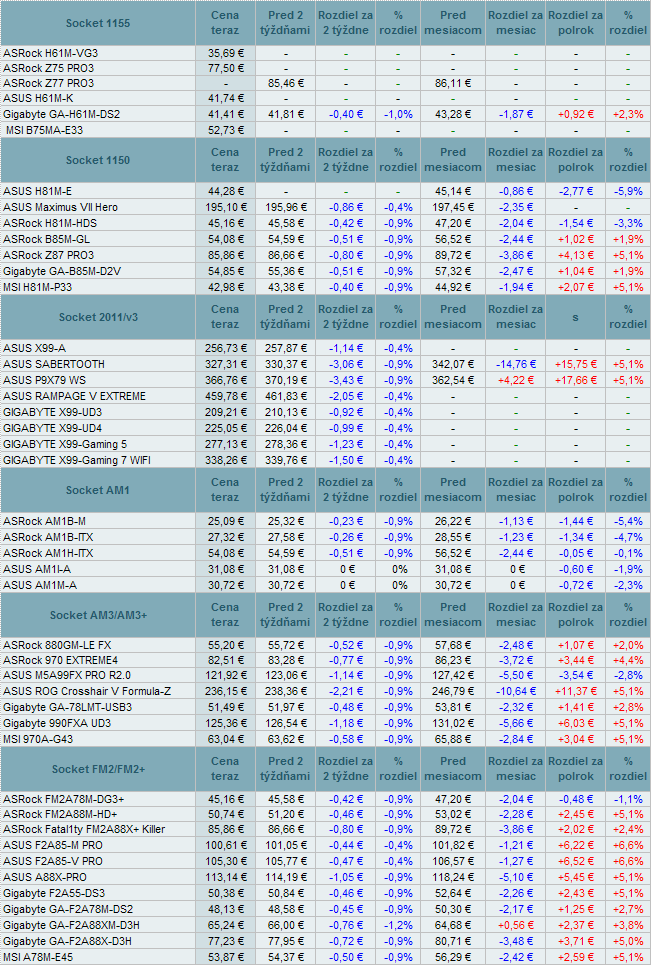Choose the ASUS AM1M-A product name

click(x=40, y=585)
